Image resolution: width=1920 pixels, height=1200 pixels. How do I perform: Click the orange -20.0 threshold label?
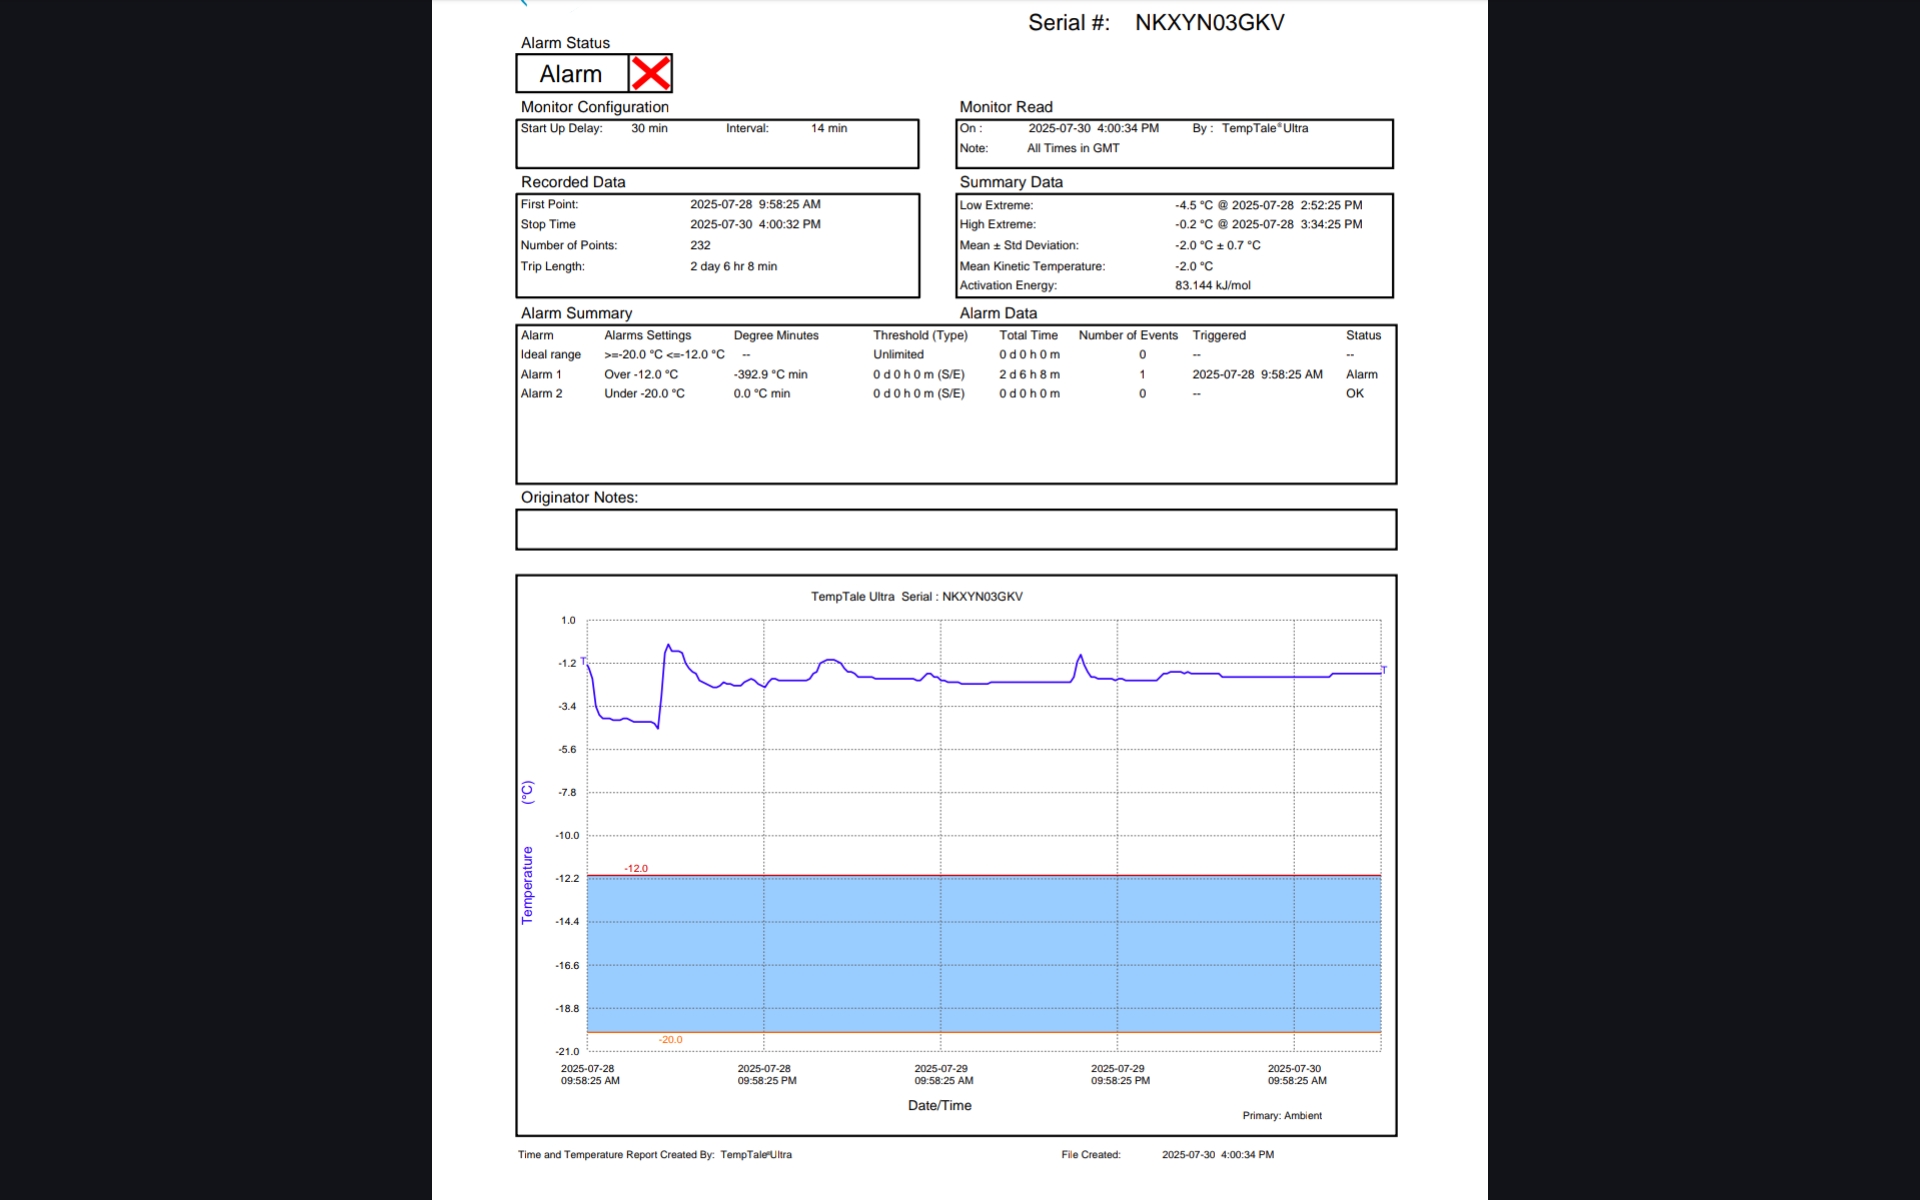click(670, 1040)
